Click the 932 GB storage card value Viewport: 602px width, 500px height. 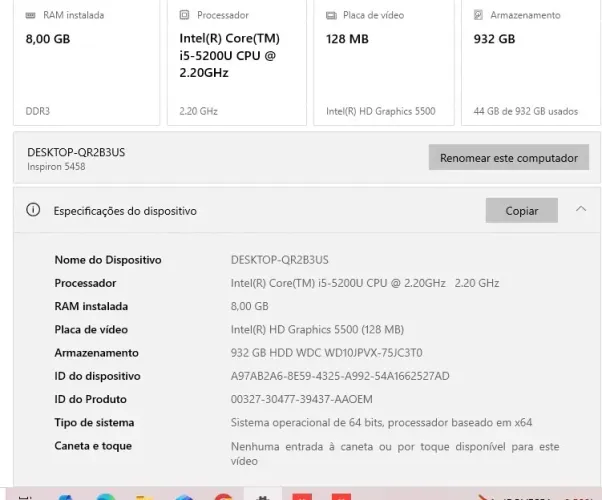(494, 39)
